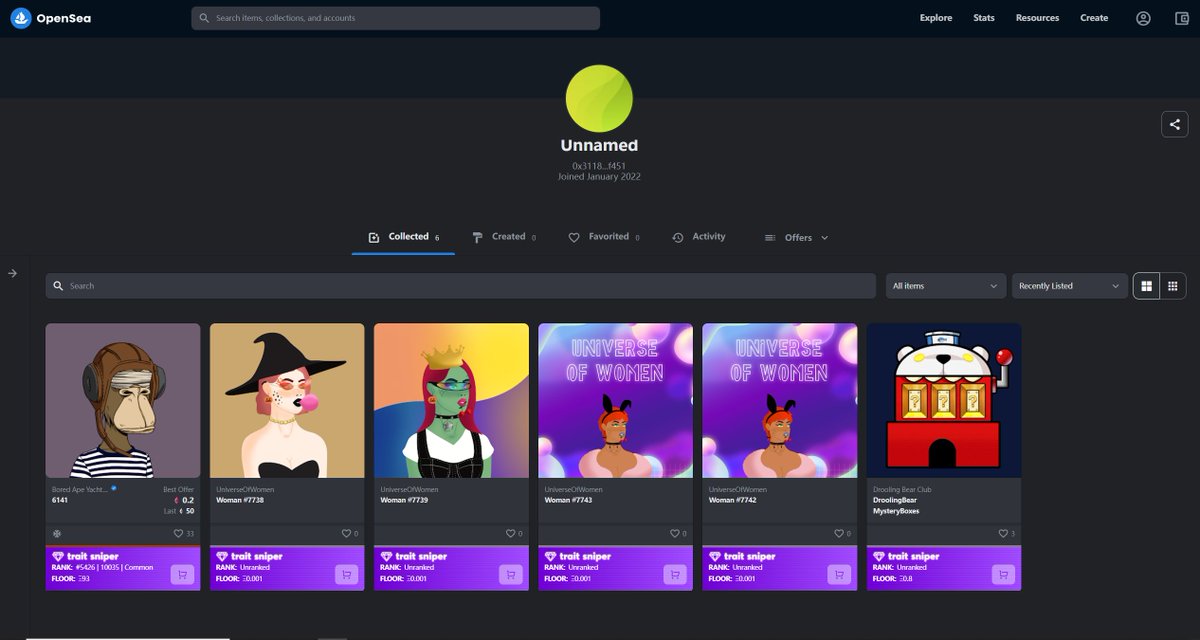
Task: Click the Drooling Bear Club collection link
Action: (902, 490)
